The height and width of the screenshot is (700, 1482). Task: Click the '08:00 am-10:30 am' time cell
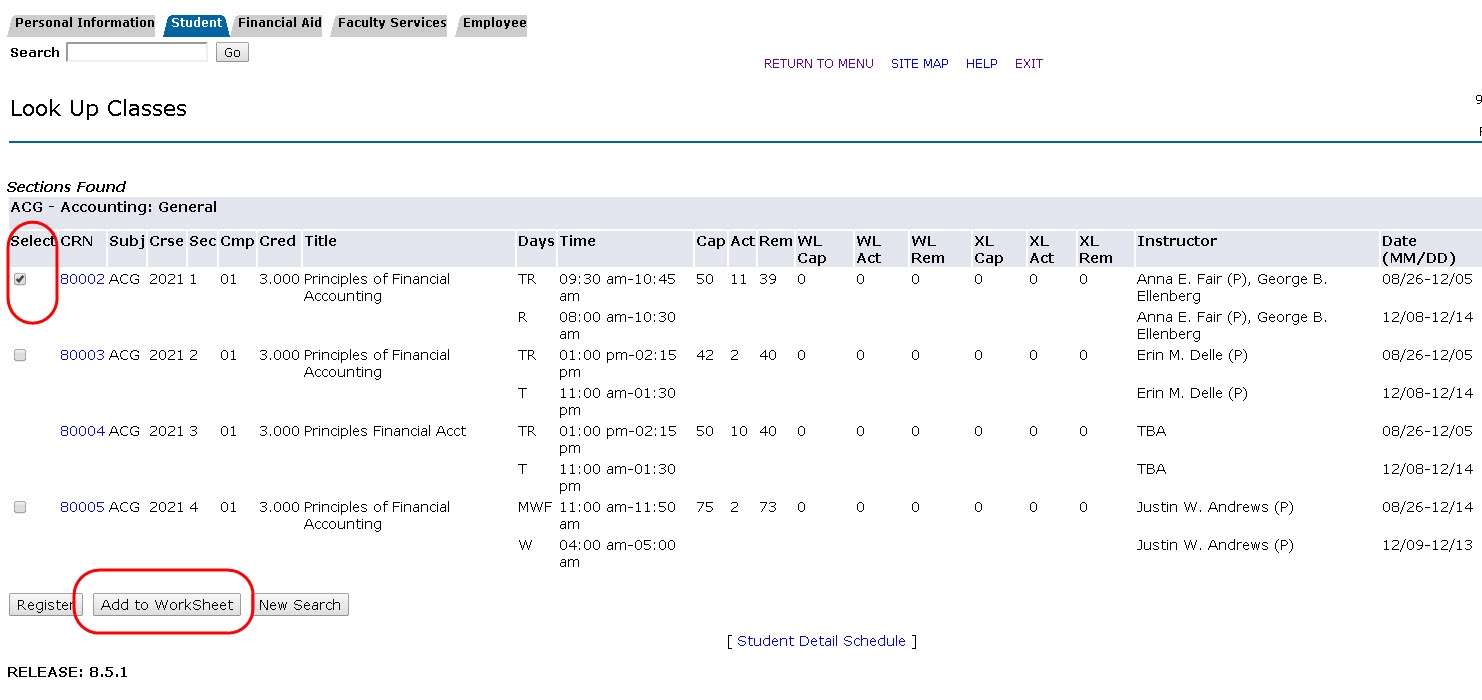[618, 326]
